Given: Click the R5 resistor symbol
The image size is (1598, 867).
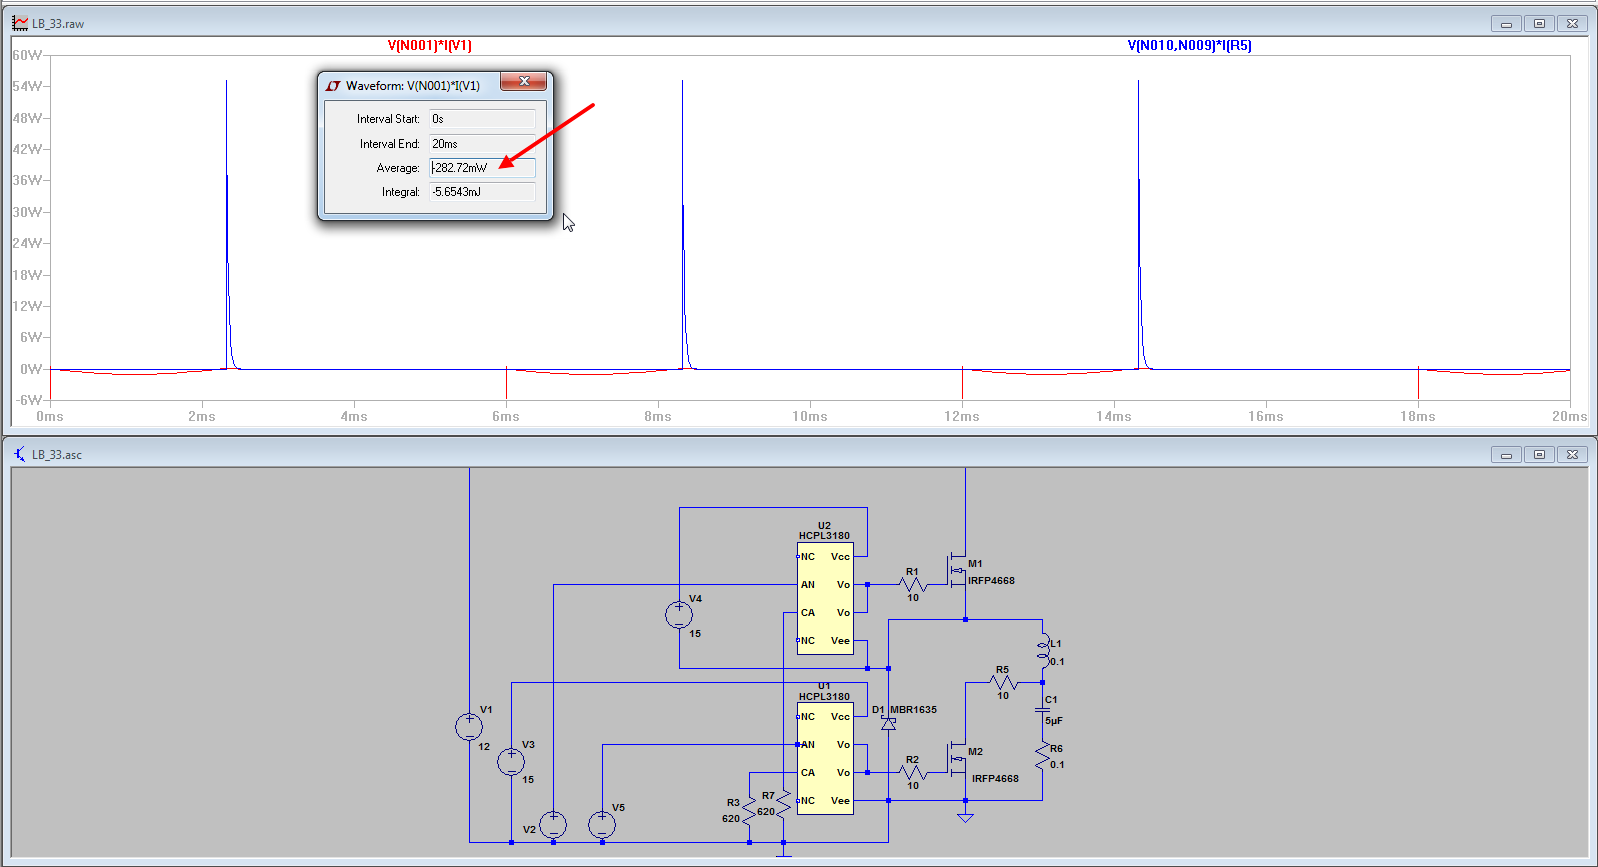Looking at the screenshot, I should click(x=1003, y=683).
